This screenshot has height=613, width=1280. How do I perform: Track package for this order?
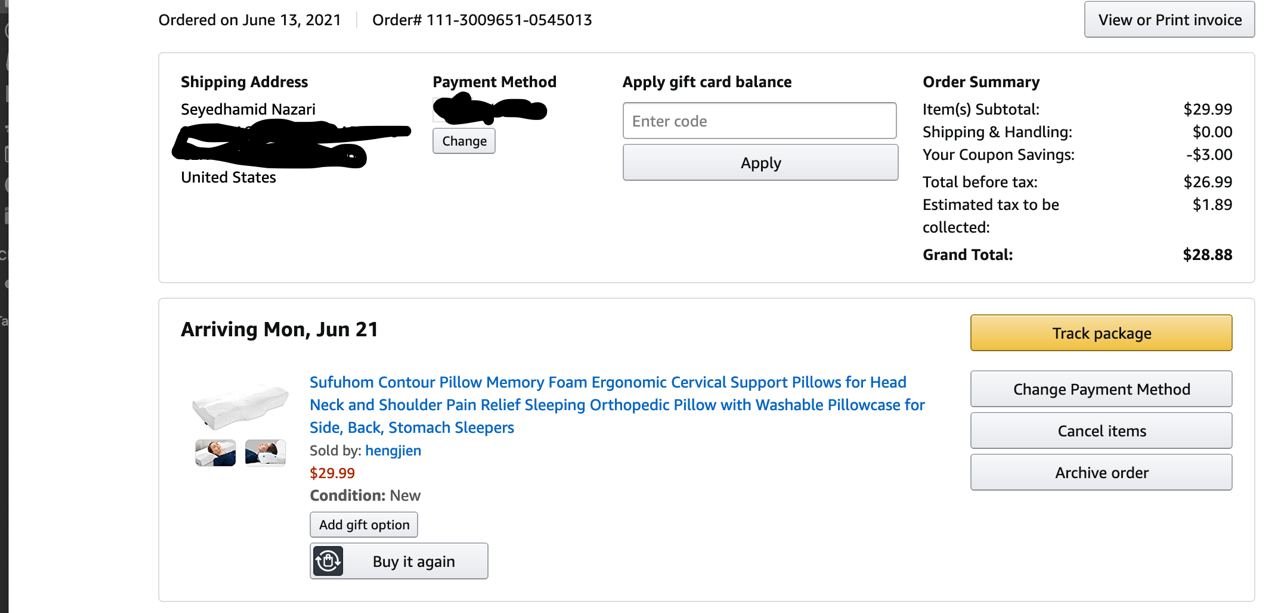click(1101, 333)
